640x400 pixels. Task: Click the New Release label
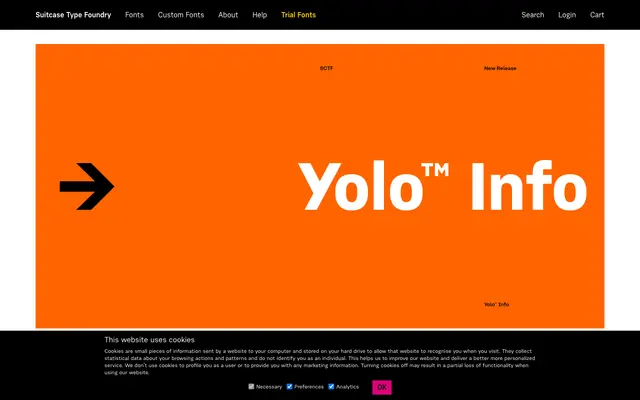[x=500, y=68]
